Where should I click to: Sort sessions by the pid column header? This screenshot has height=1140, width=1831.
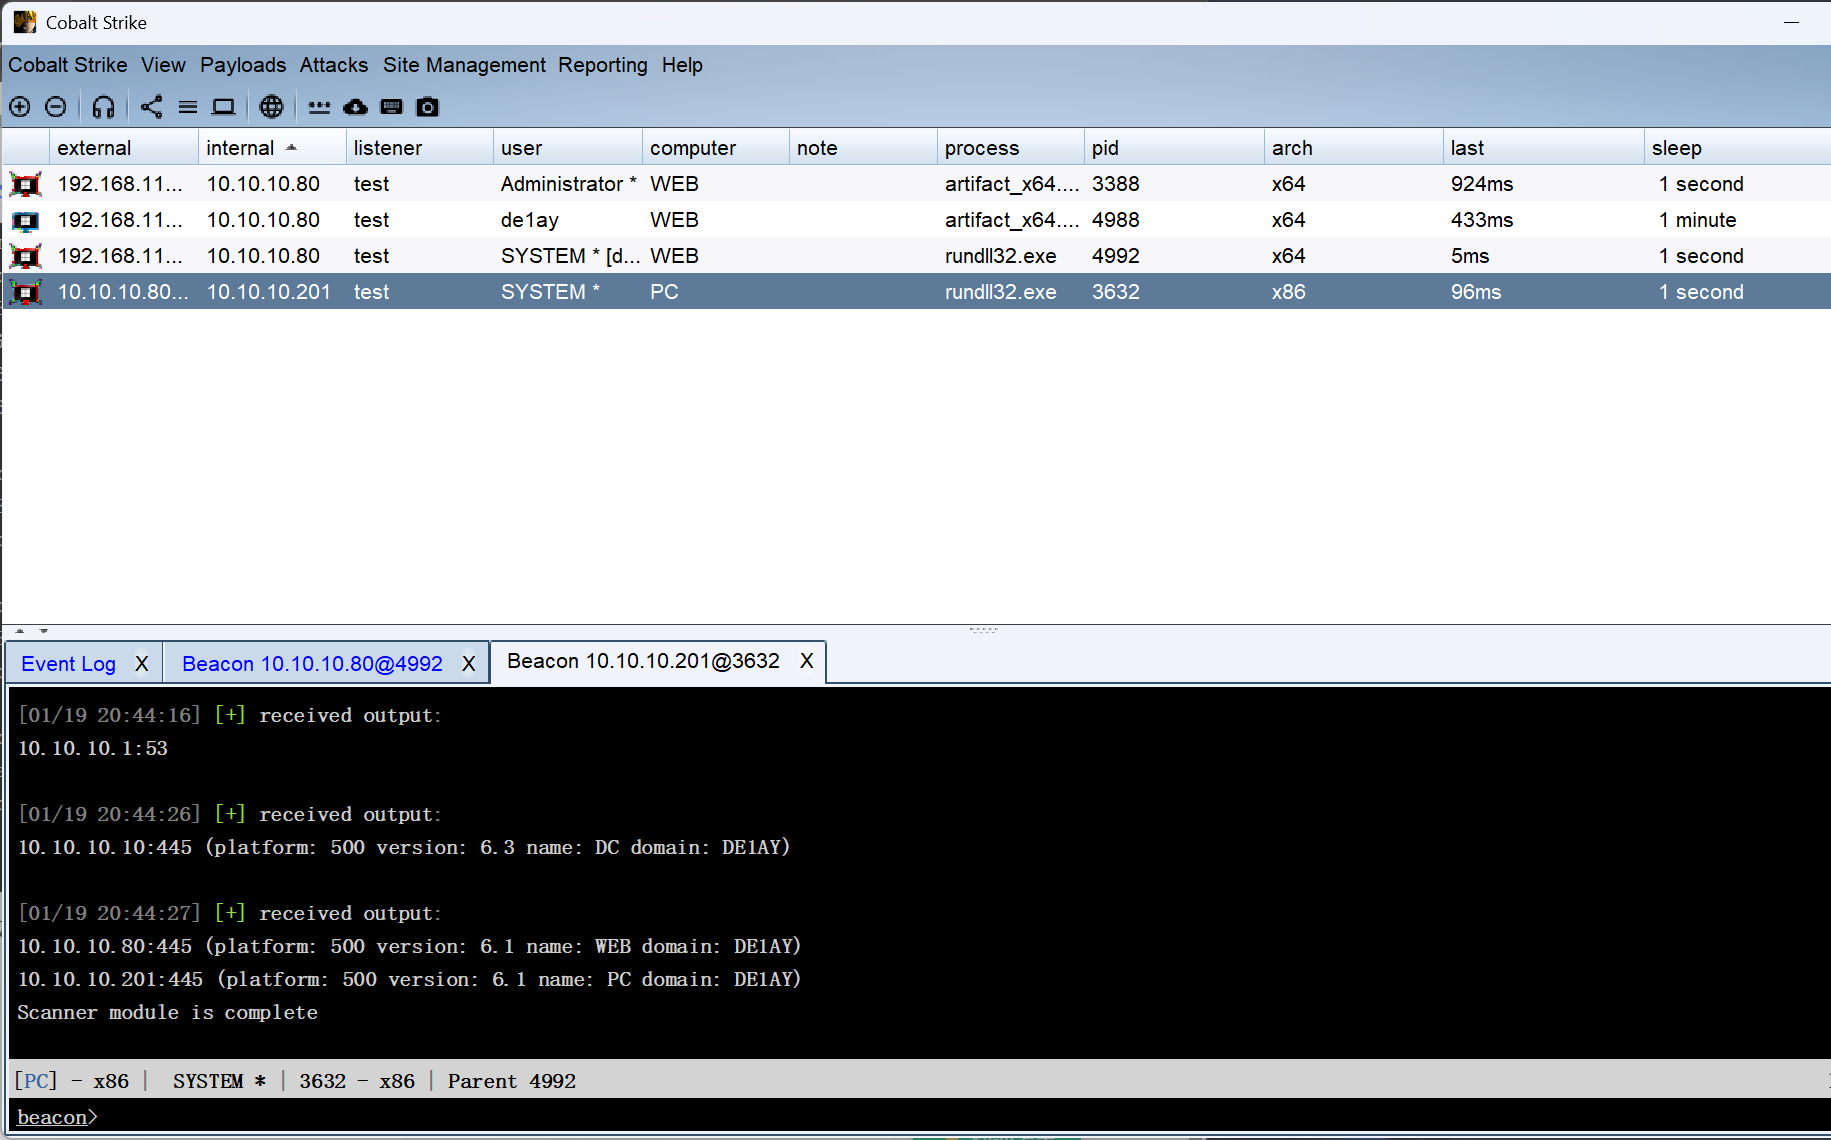coord(1105,148)
